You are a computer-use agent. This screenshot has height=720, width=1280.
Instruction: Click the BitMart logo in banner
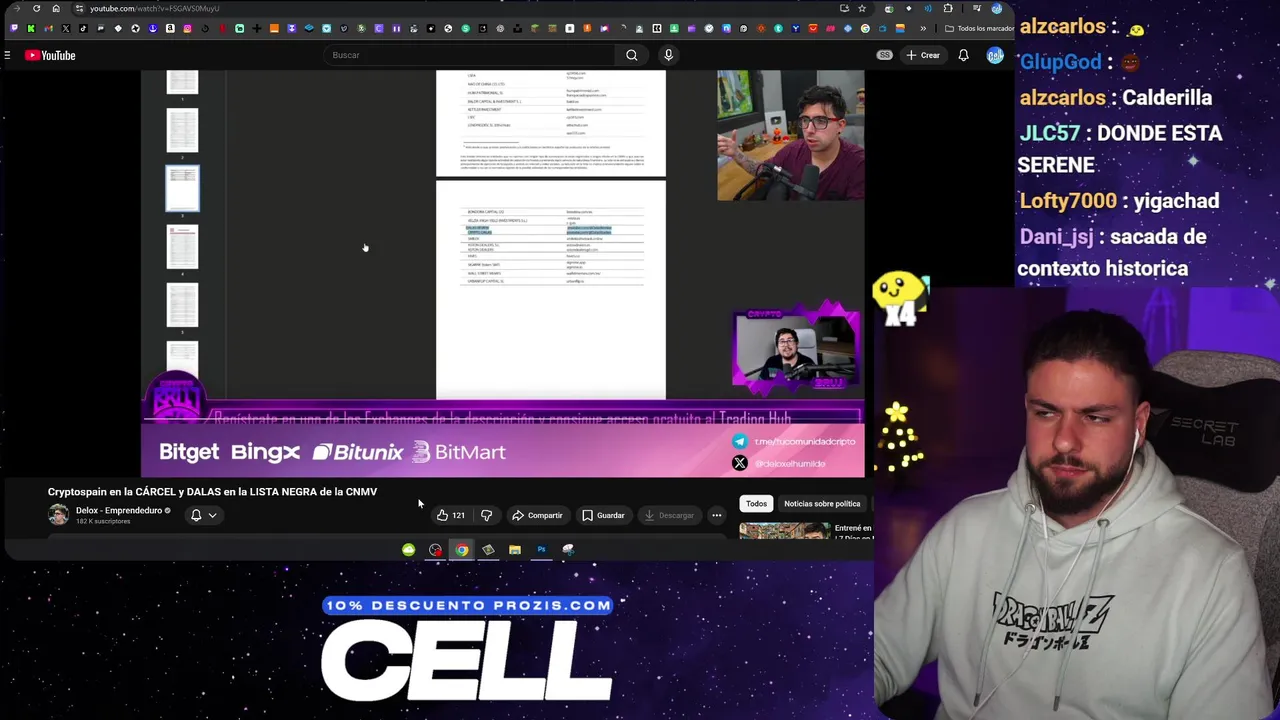click(459, 452)
